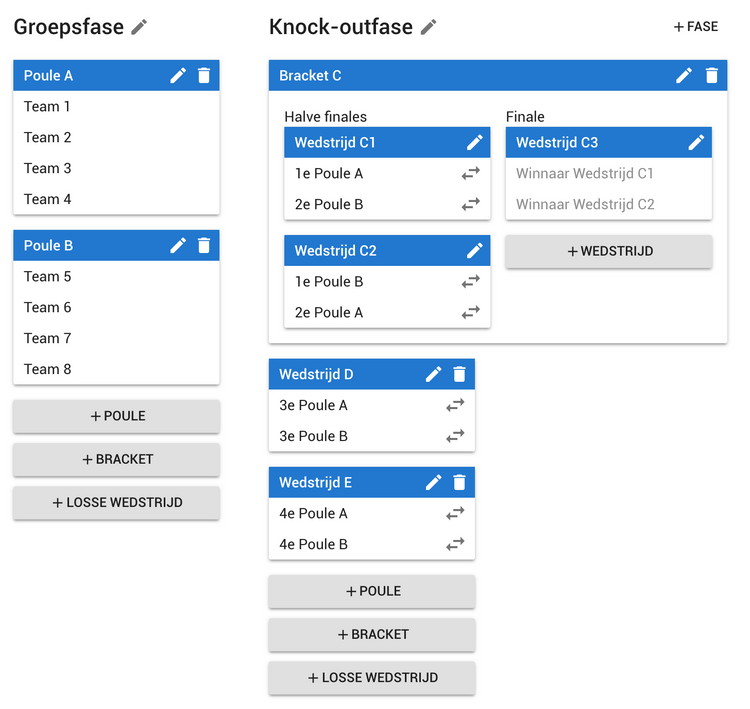This screenshot has height=709, width=750.
Task: Add a Bracket to Knock-outfase
Action: [372, 634]
